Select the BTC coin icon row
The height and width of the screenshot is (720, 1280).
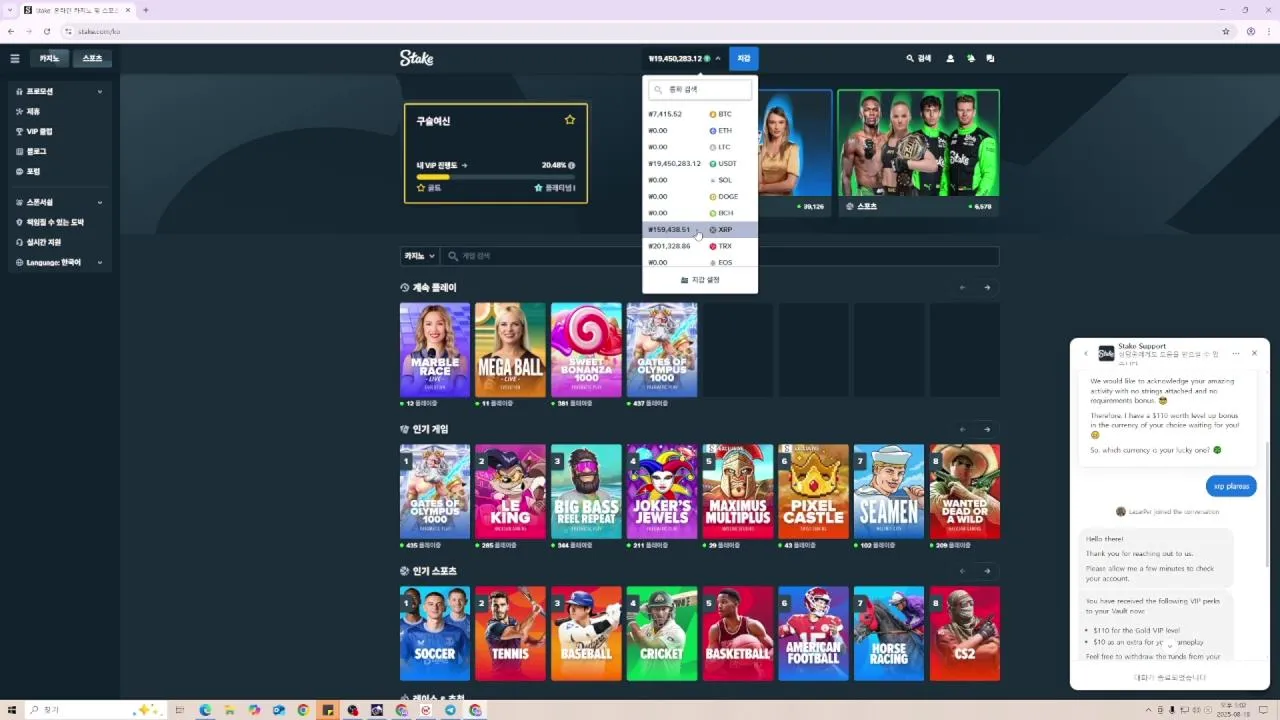[x=700, y=114]
